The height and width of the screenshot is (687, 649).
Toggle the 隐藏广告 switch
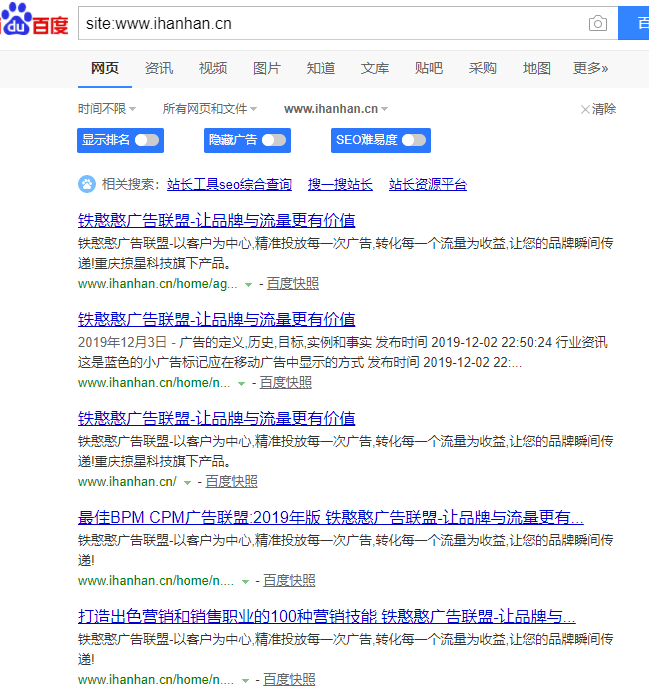[274, 140]
